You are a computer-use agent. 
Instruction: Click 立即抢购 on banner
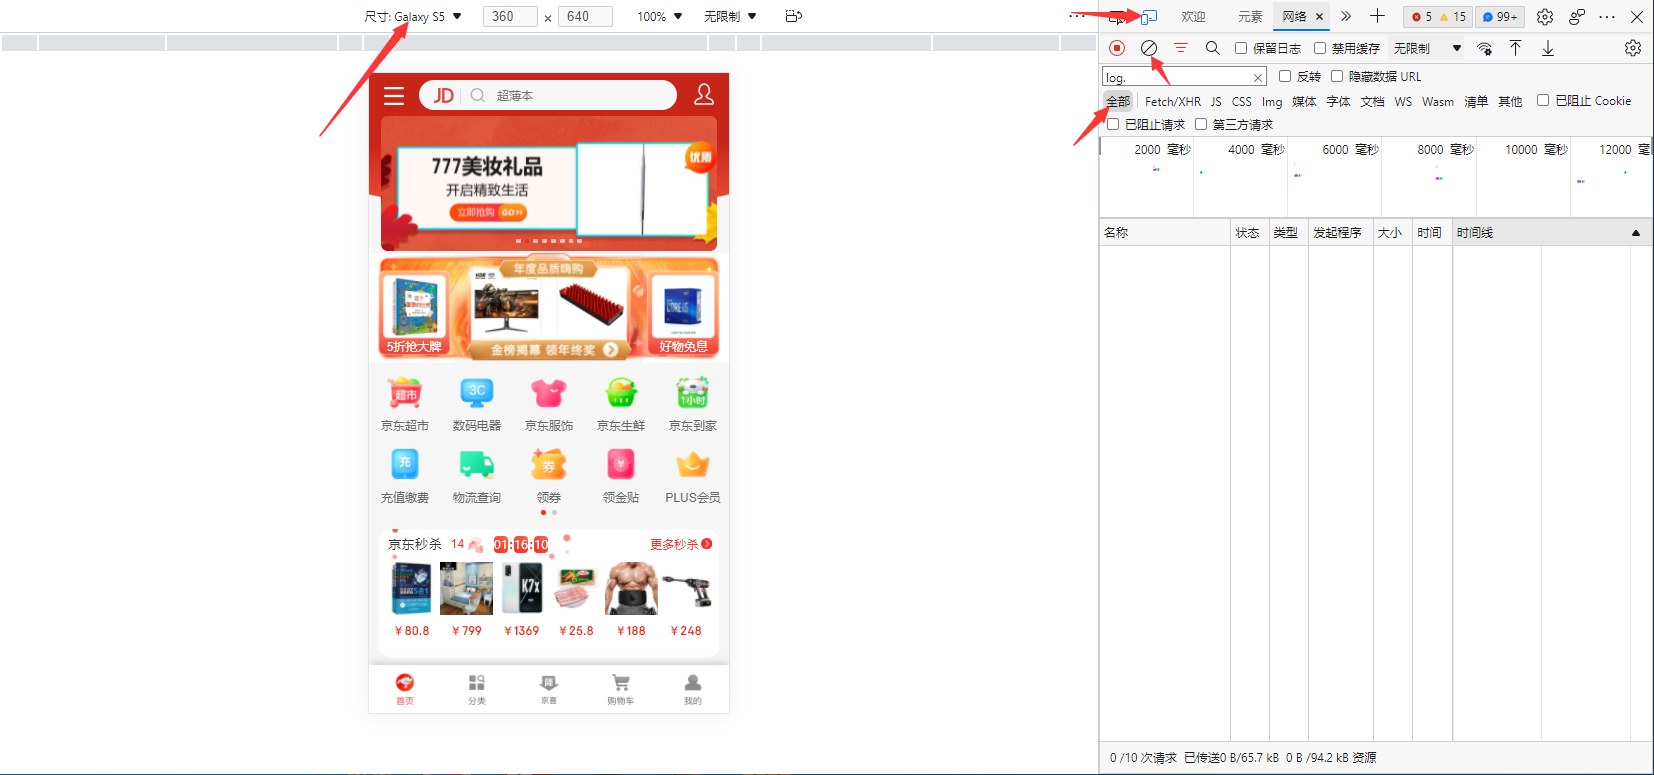(488, 212)
